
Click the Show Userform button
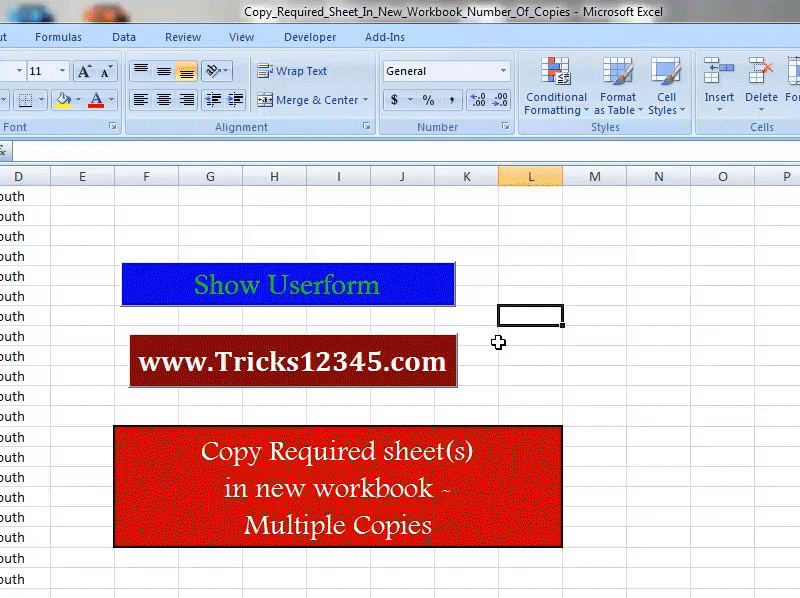[x=288, y=284]
